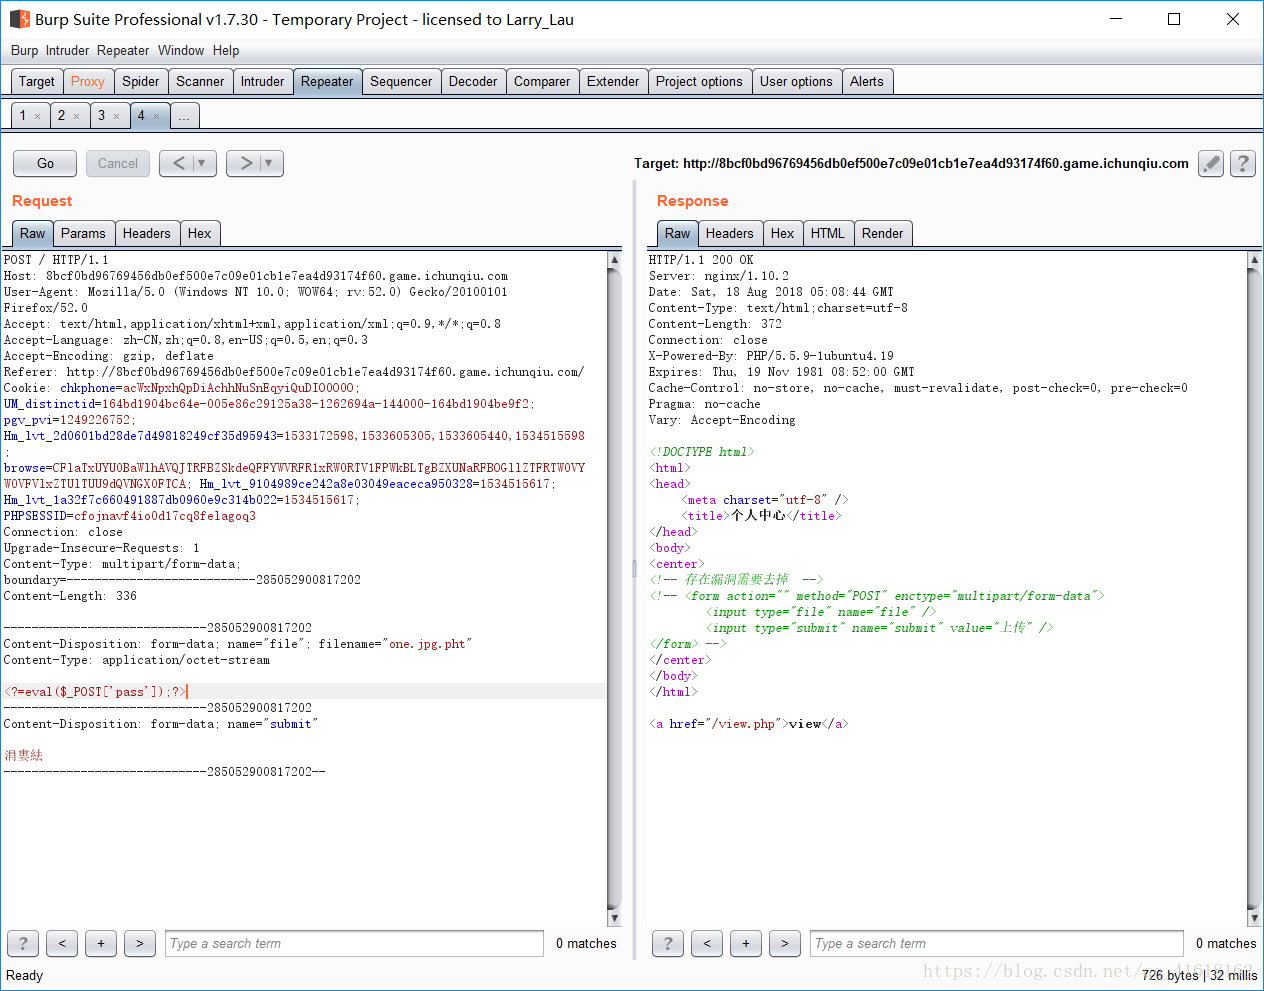The image size is (1264, 991).
Task: Show request Raw view
Action: tap(33, 233)
